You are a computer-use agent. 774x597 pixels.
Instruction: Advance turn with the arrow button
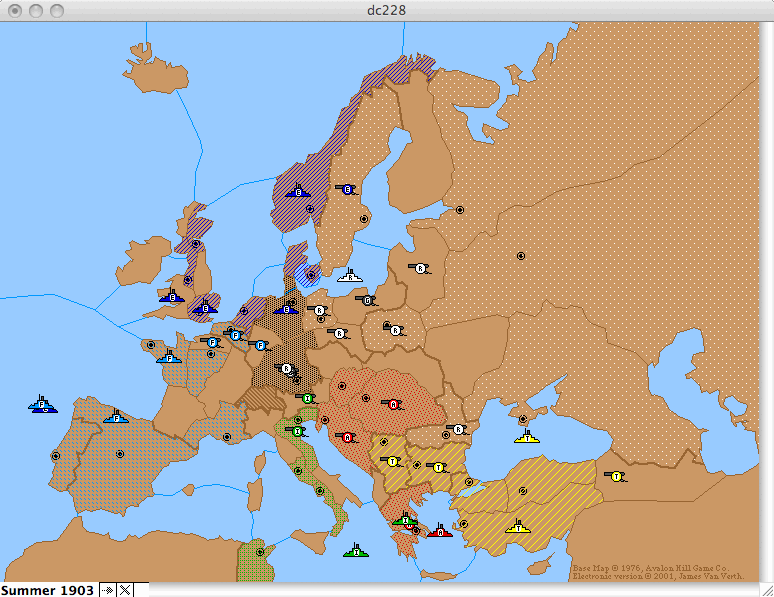107,590
